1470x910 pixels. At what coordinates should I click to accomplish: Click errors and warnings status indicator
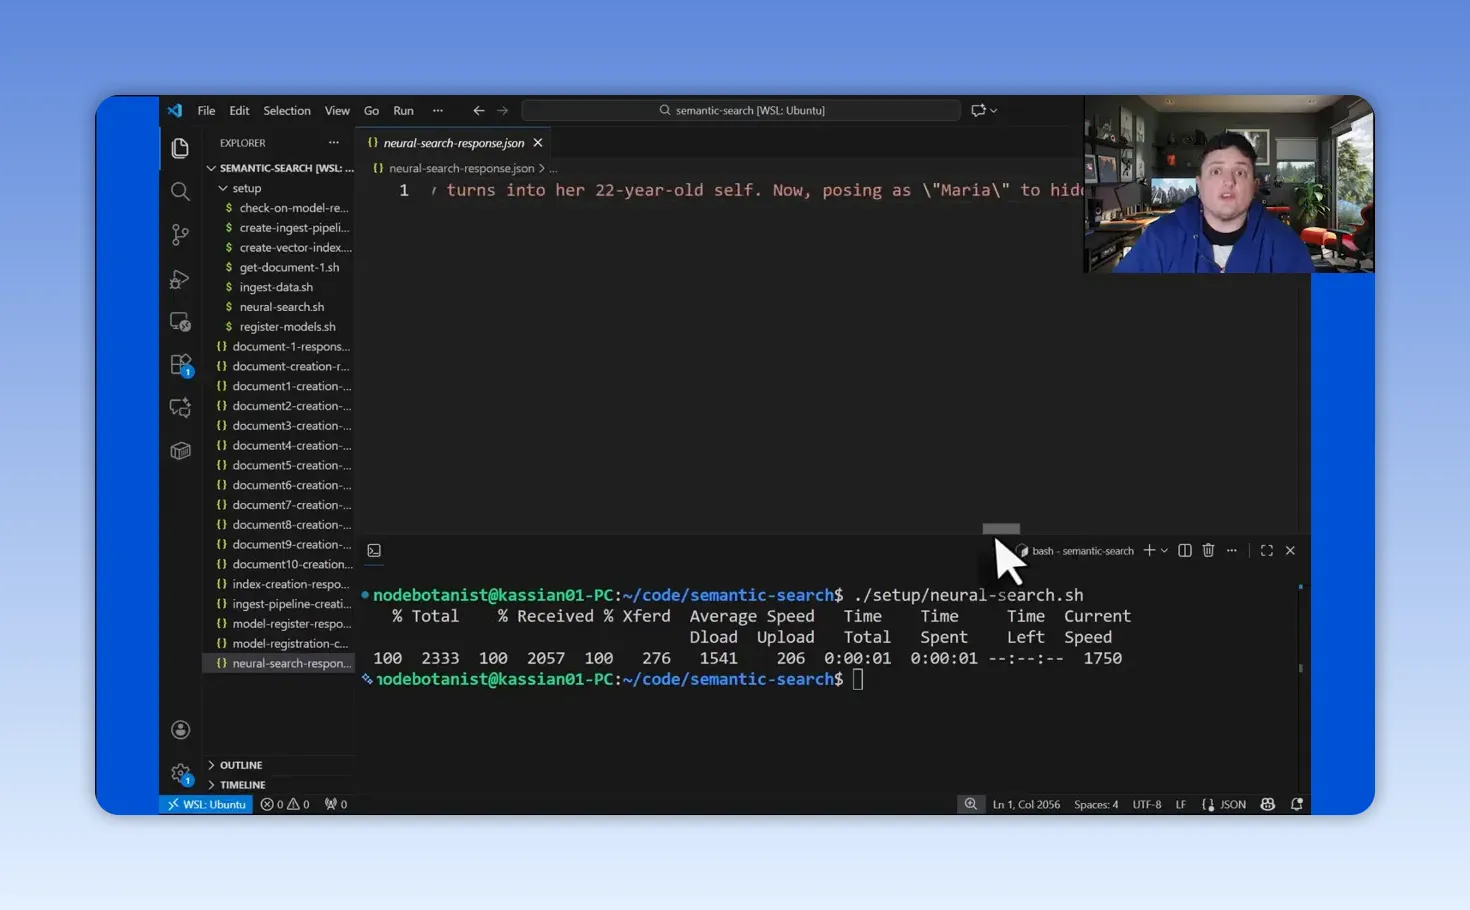pyautogui.click(x=285, y=804)
